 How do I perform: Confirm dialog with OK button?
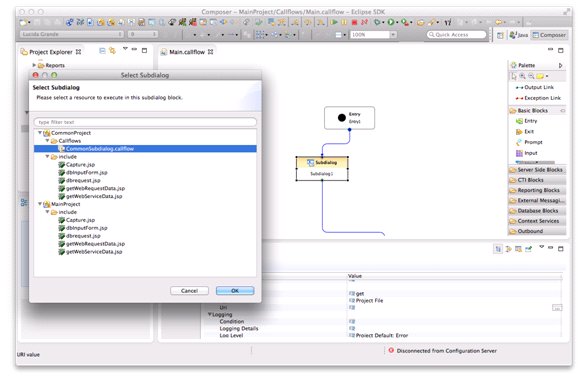coord(235,291)
